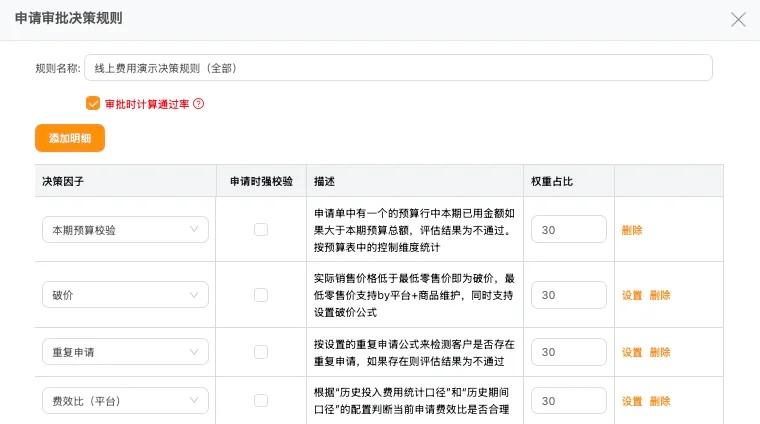Screen dimensions: 760x424
Task: Delete the 本期预算校验 row via 删除
Action: [x=632, y=230]
